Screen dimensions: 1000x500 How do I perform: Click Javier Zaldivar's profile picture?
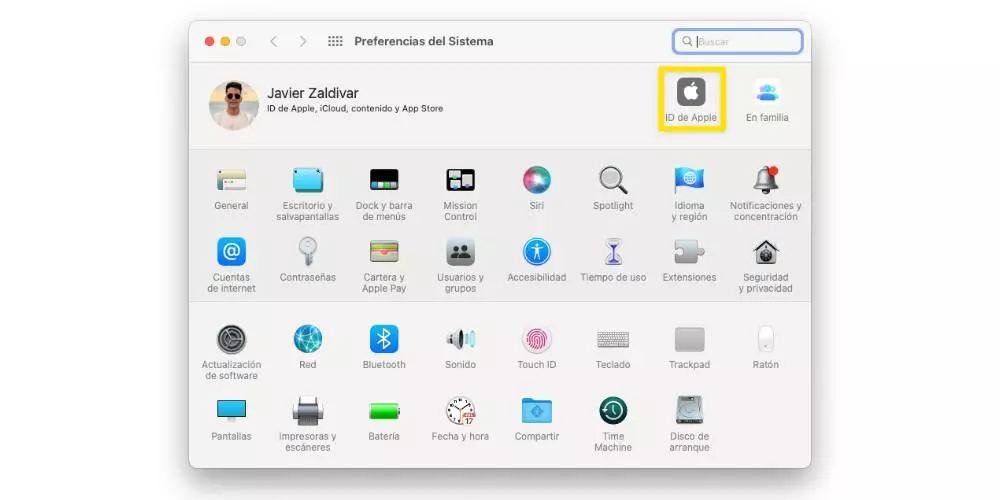click(x=234, y=105)
